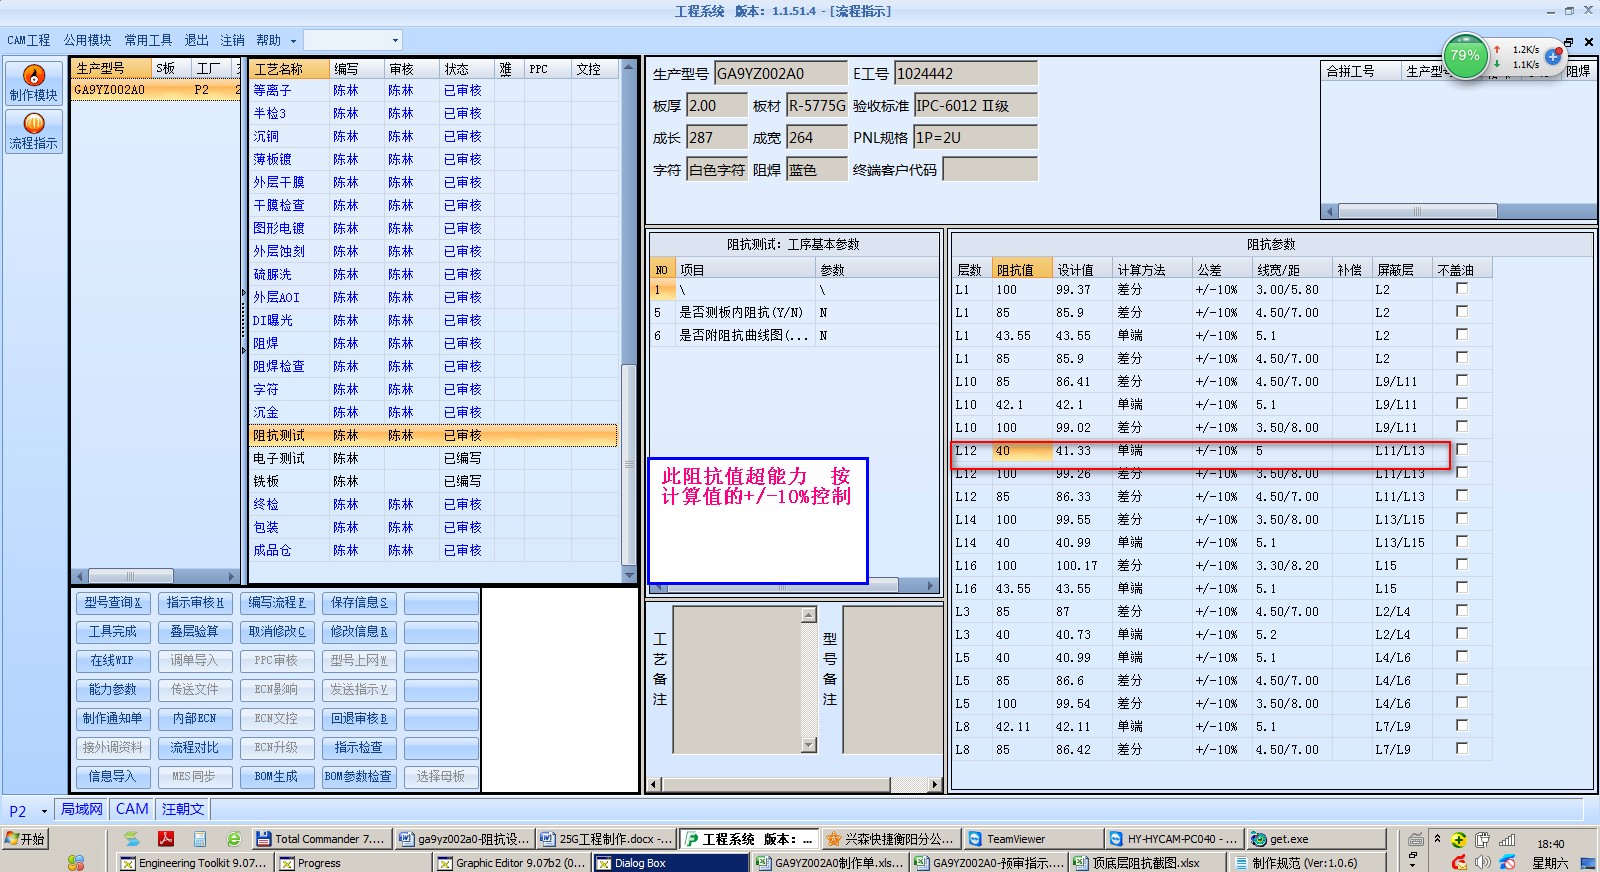The image size is (1600, 872).
Task: Click 合拼工号 panel horizontal scrollbar thumb
Action: click(1417, 211)
